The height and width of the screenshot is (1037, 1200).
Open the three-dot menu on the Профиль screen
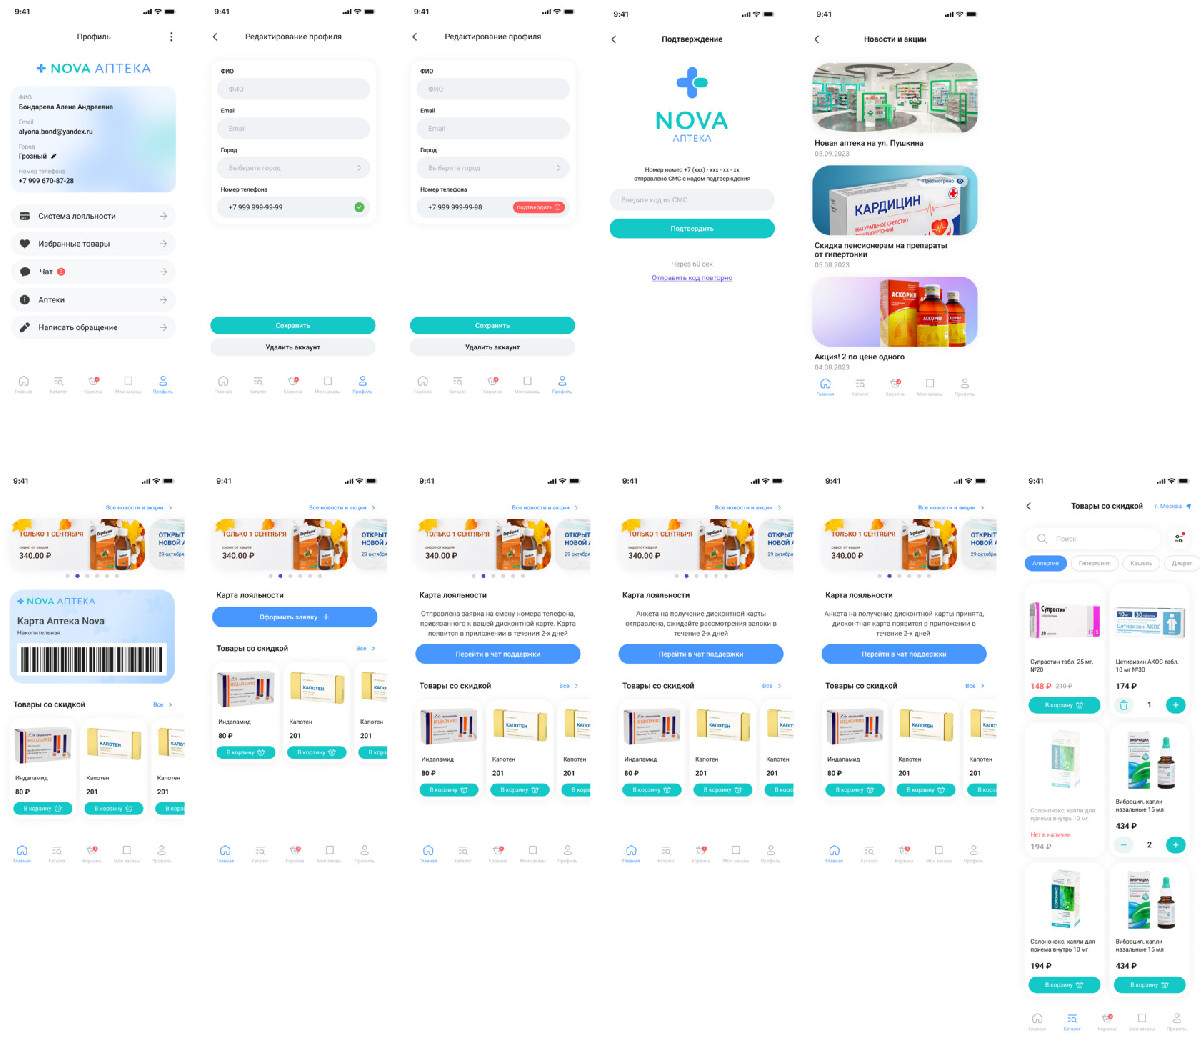[x=171, y=37]
